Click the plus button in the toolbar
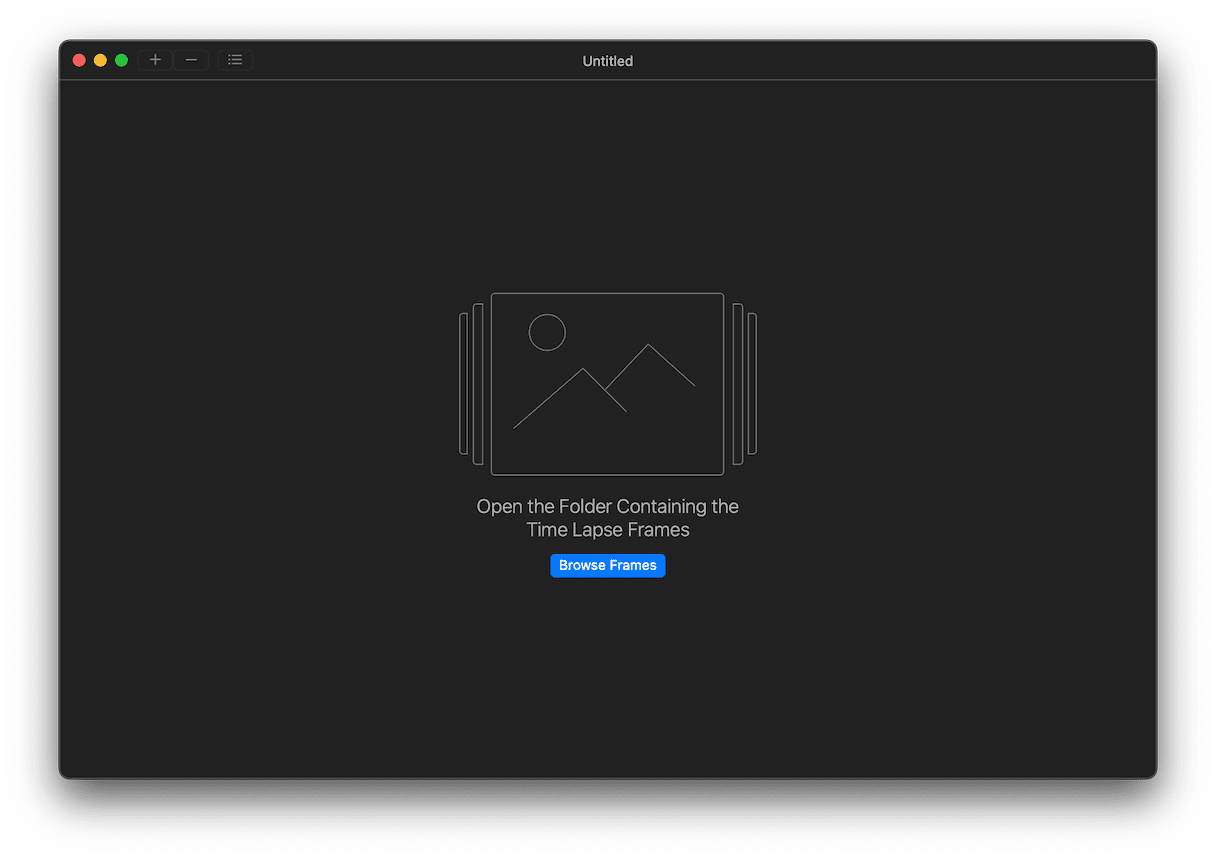 point(155,60)
